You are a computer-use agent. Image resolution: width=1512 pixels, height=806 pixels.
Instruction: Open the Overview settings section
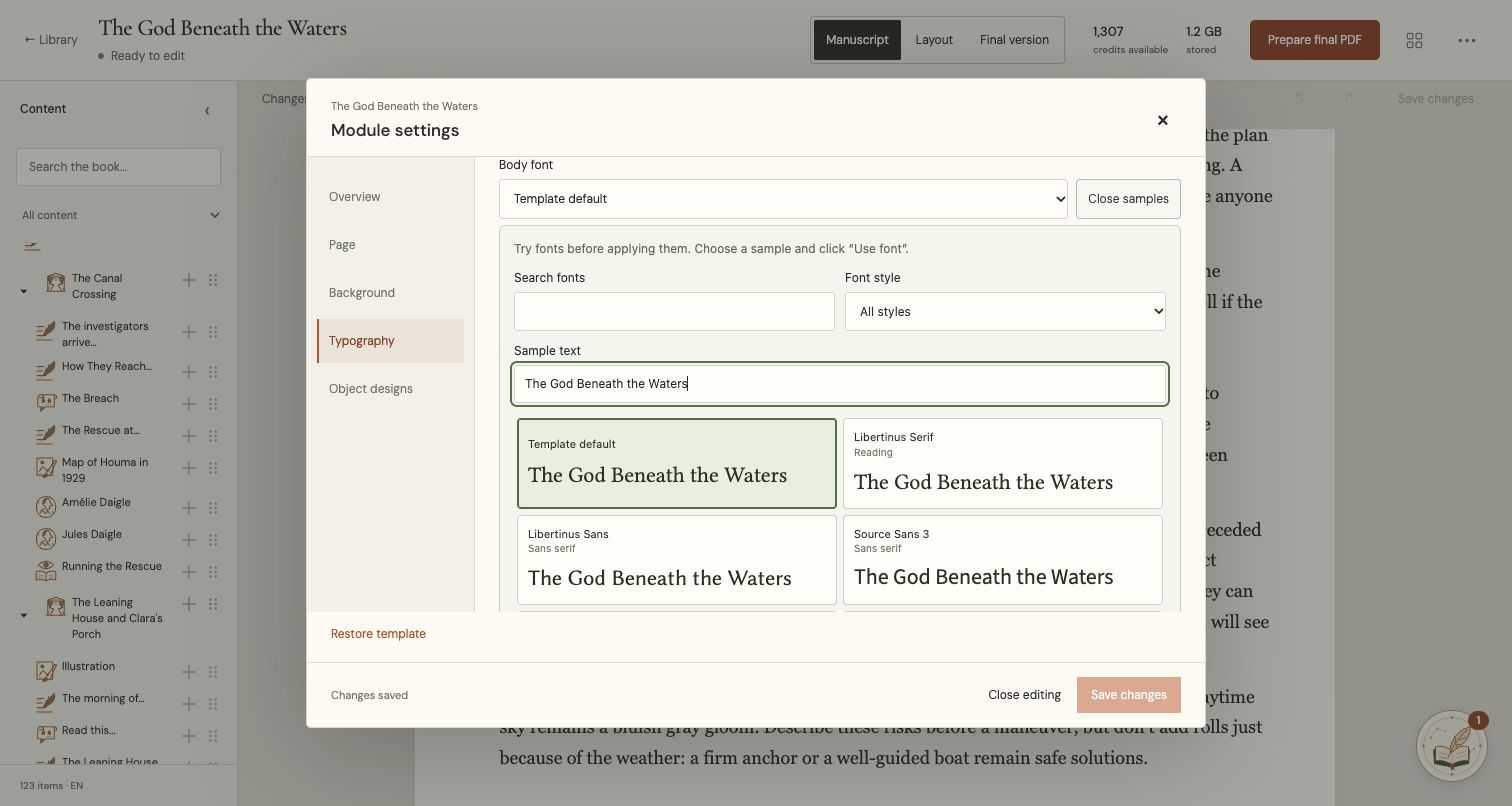coord(390,197)
